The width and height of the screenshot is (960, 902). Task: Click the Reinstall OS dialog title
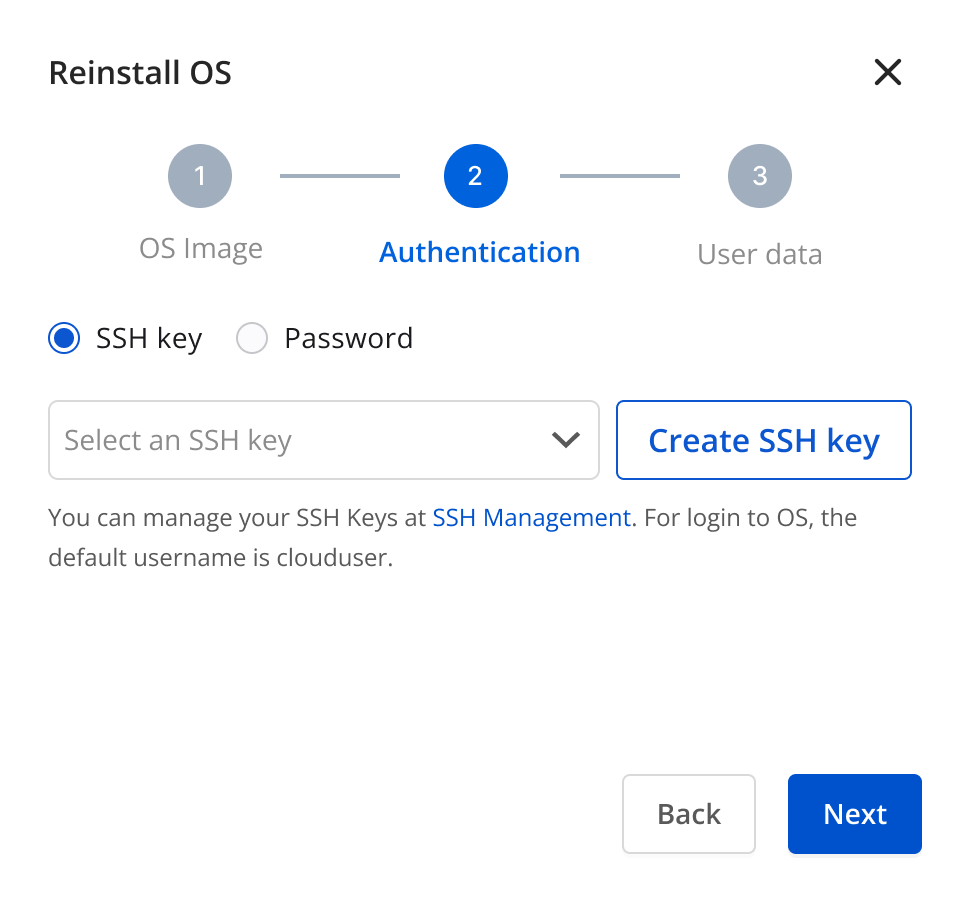click(140, 72)
